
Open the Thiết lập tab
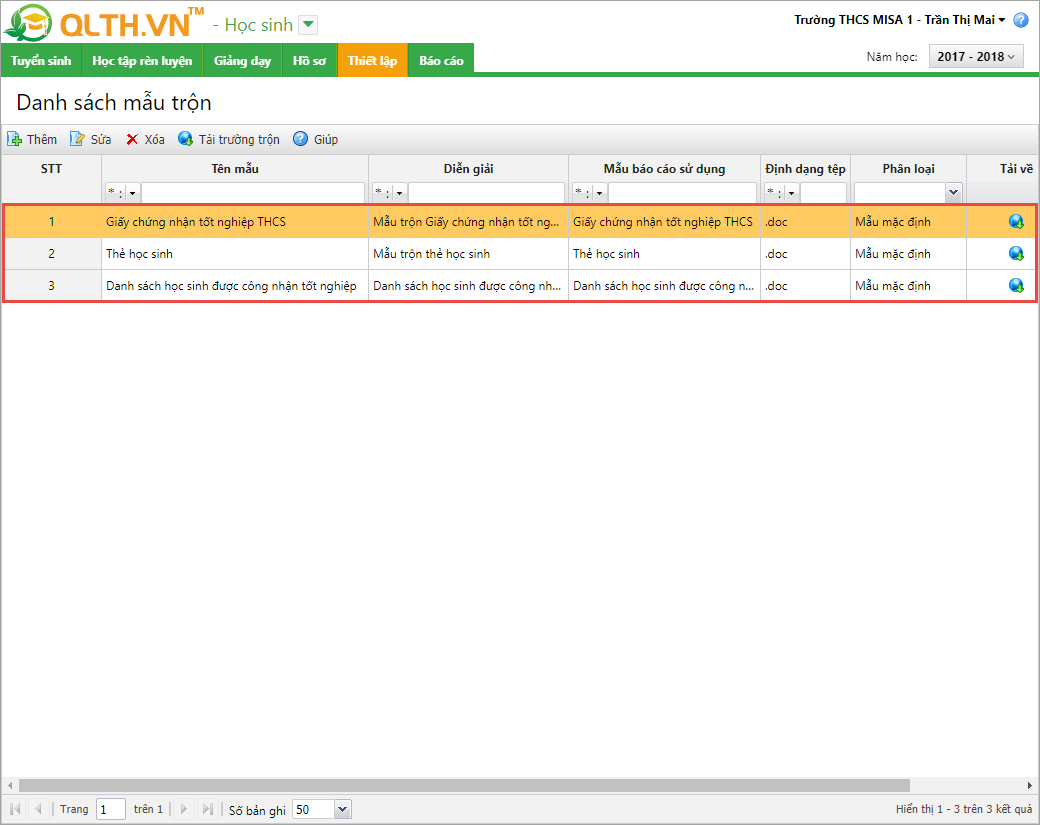pyautogui.click(x=373, y=60)
